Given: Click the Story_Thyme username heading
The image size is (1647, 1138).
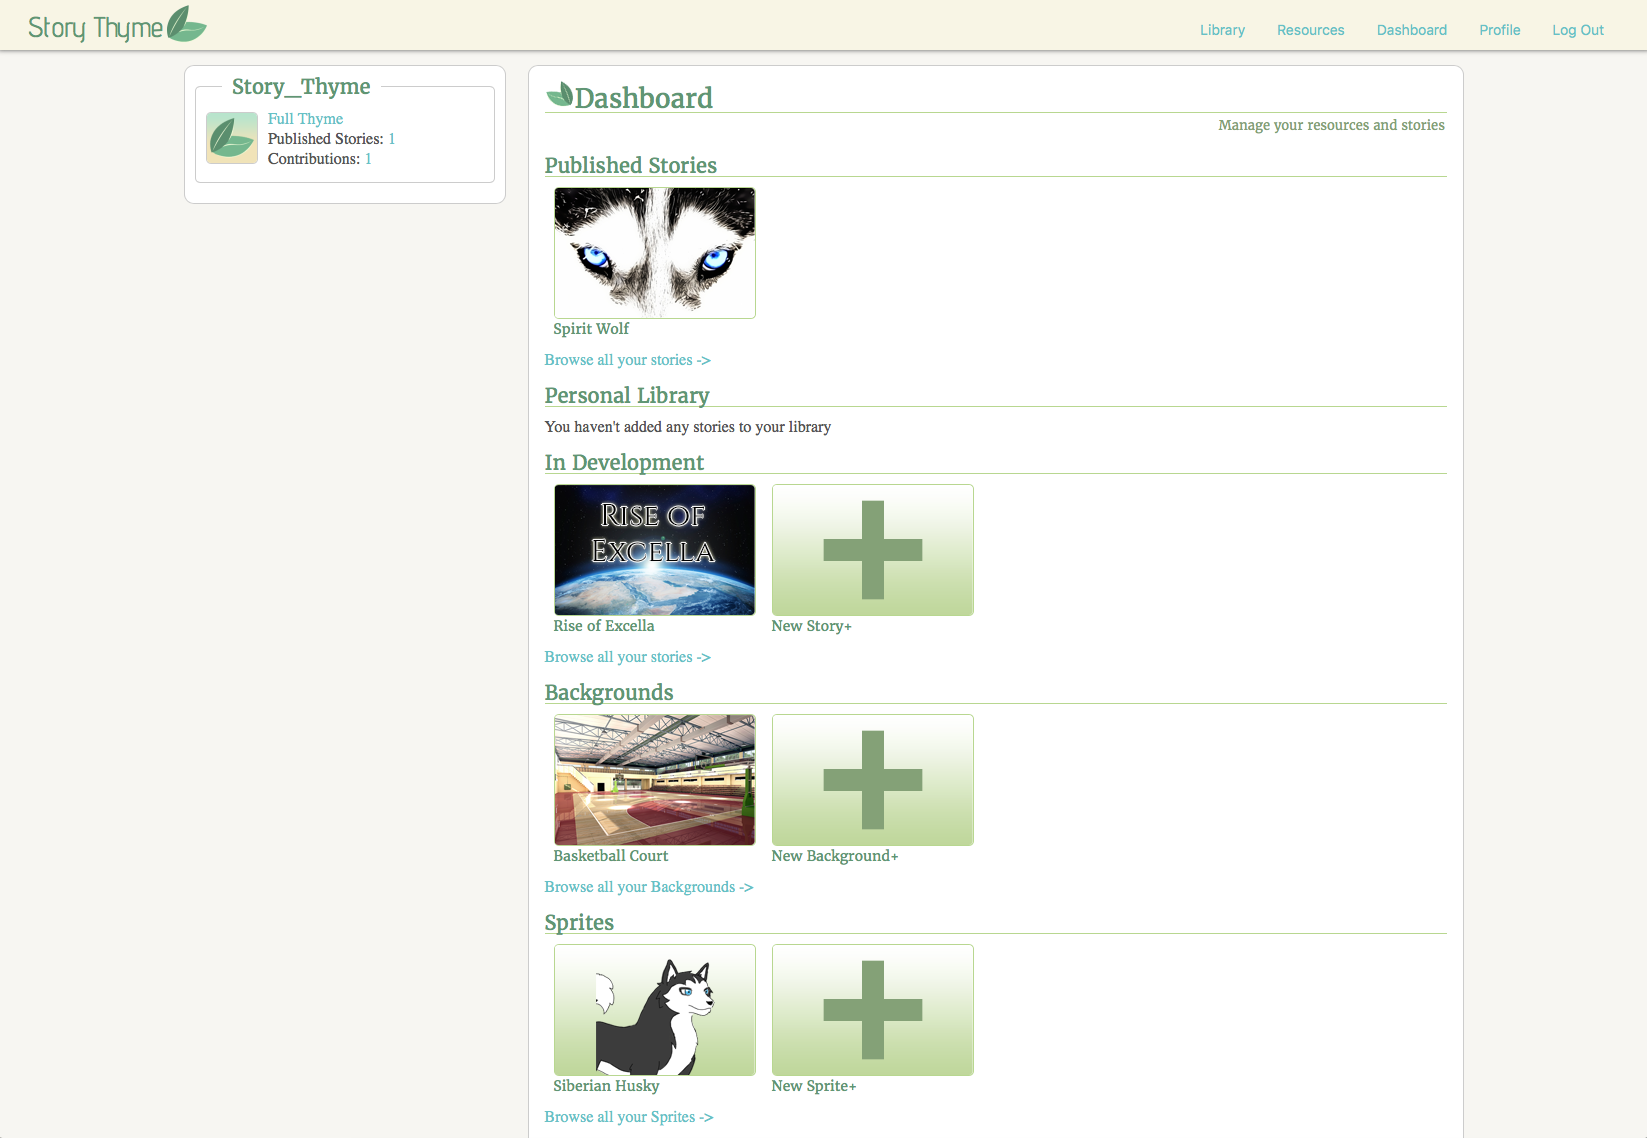Looking at the screenshot, I should click(x=301, y=87).
